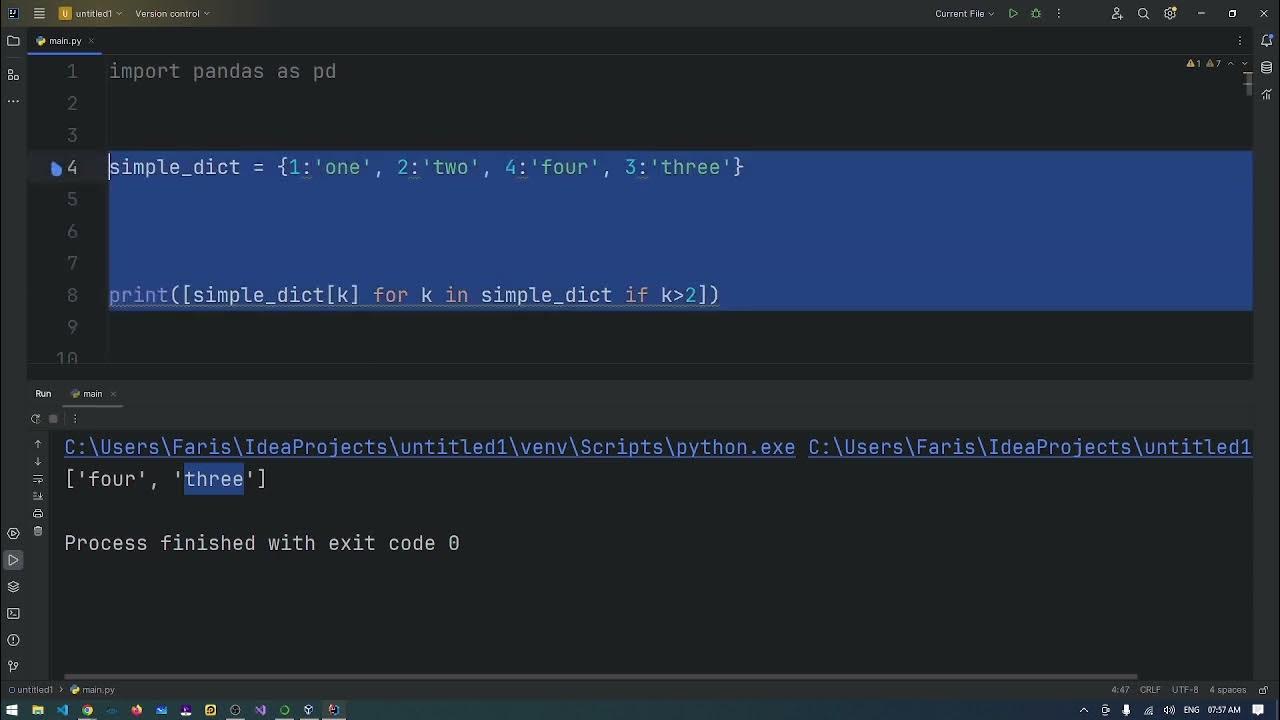Open the Version control dropdown
This screenshot has height=720, width=1280.
coord(172,14)
